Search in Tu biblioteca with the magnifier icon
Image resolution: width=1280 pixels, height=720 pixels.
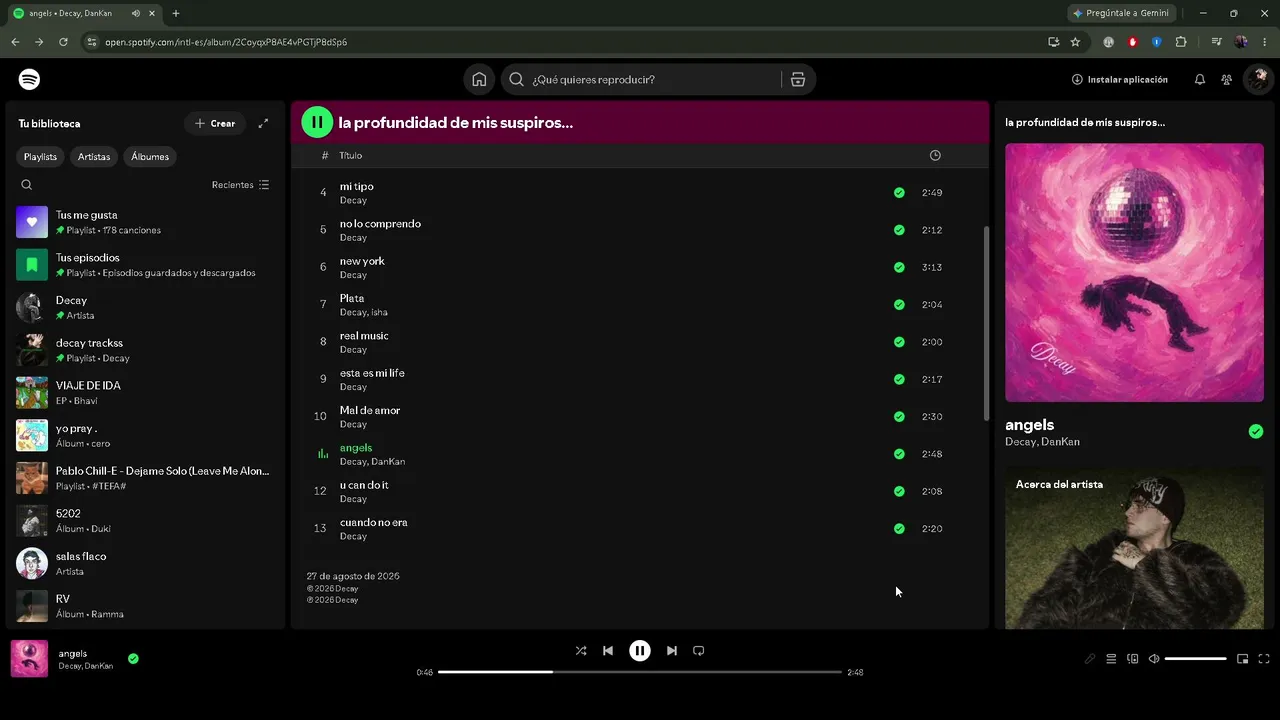tap(27, 185)
